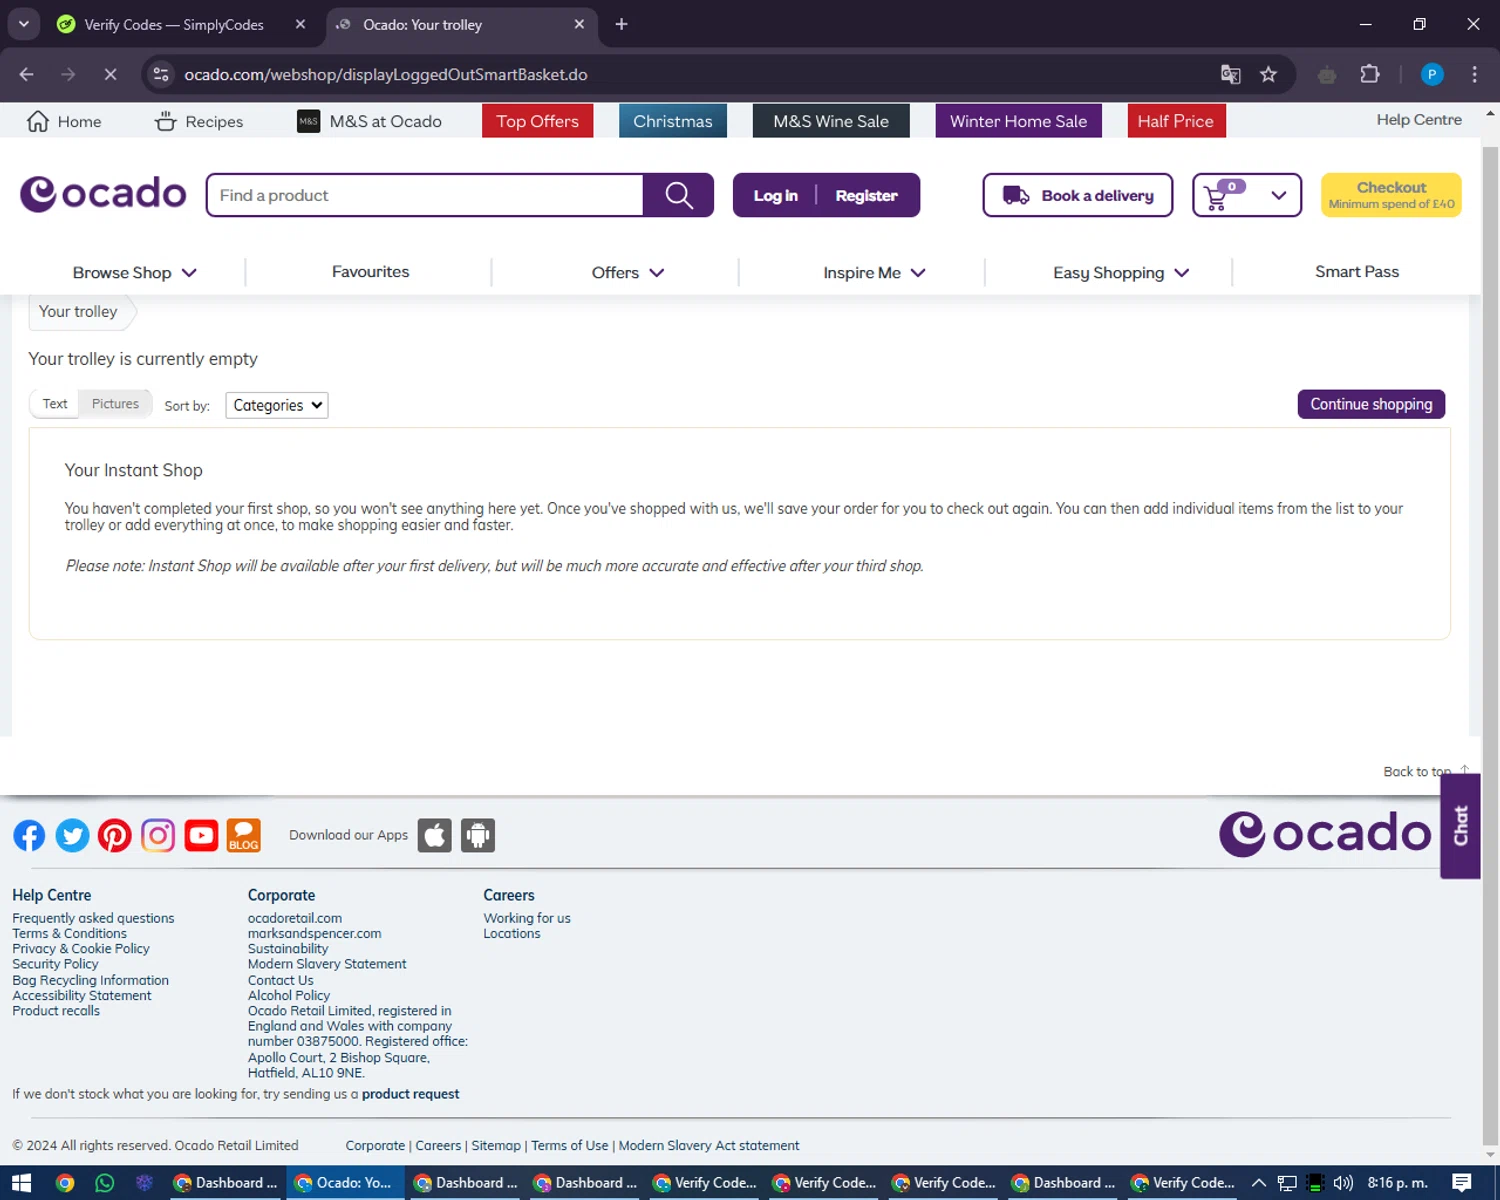Image resolution: width=1500 pixels, height=1200 pixels.
Task: Expand the Easy Shopping menu
Action: (x=1121, y=272)
